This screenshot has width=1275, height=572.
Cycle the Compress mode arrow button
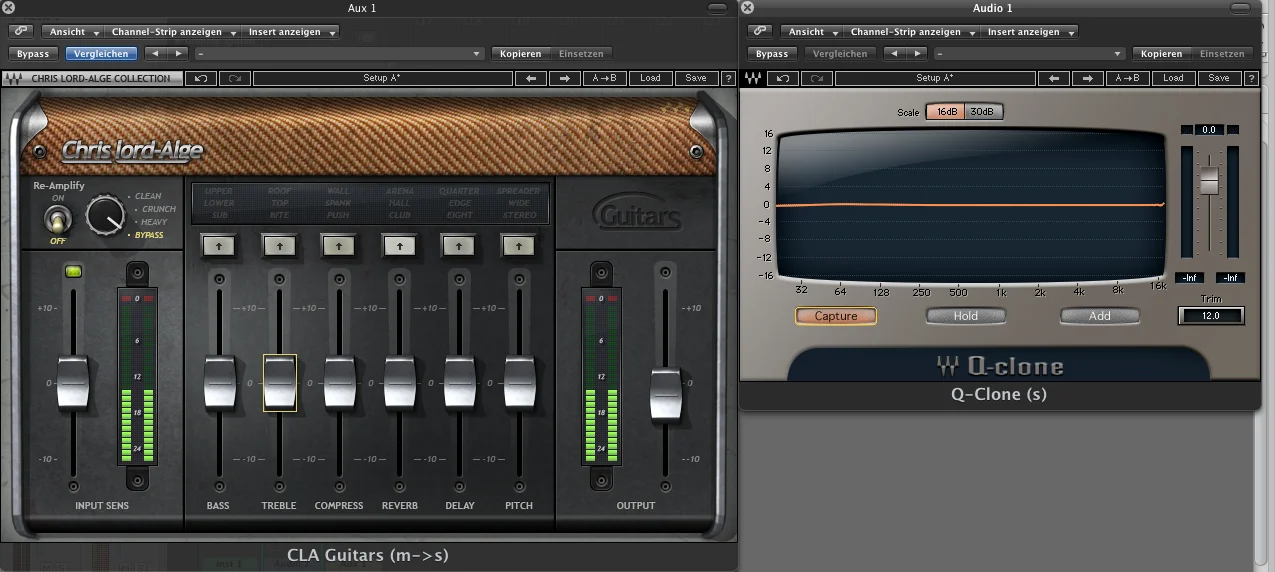coord(338,244)
